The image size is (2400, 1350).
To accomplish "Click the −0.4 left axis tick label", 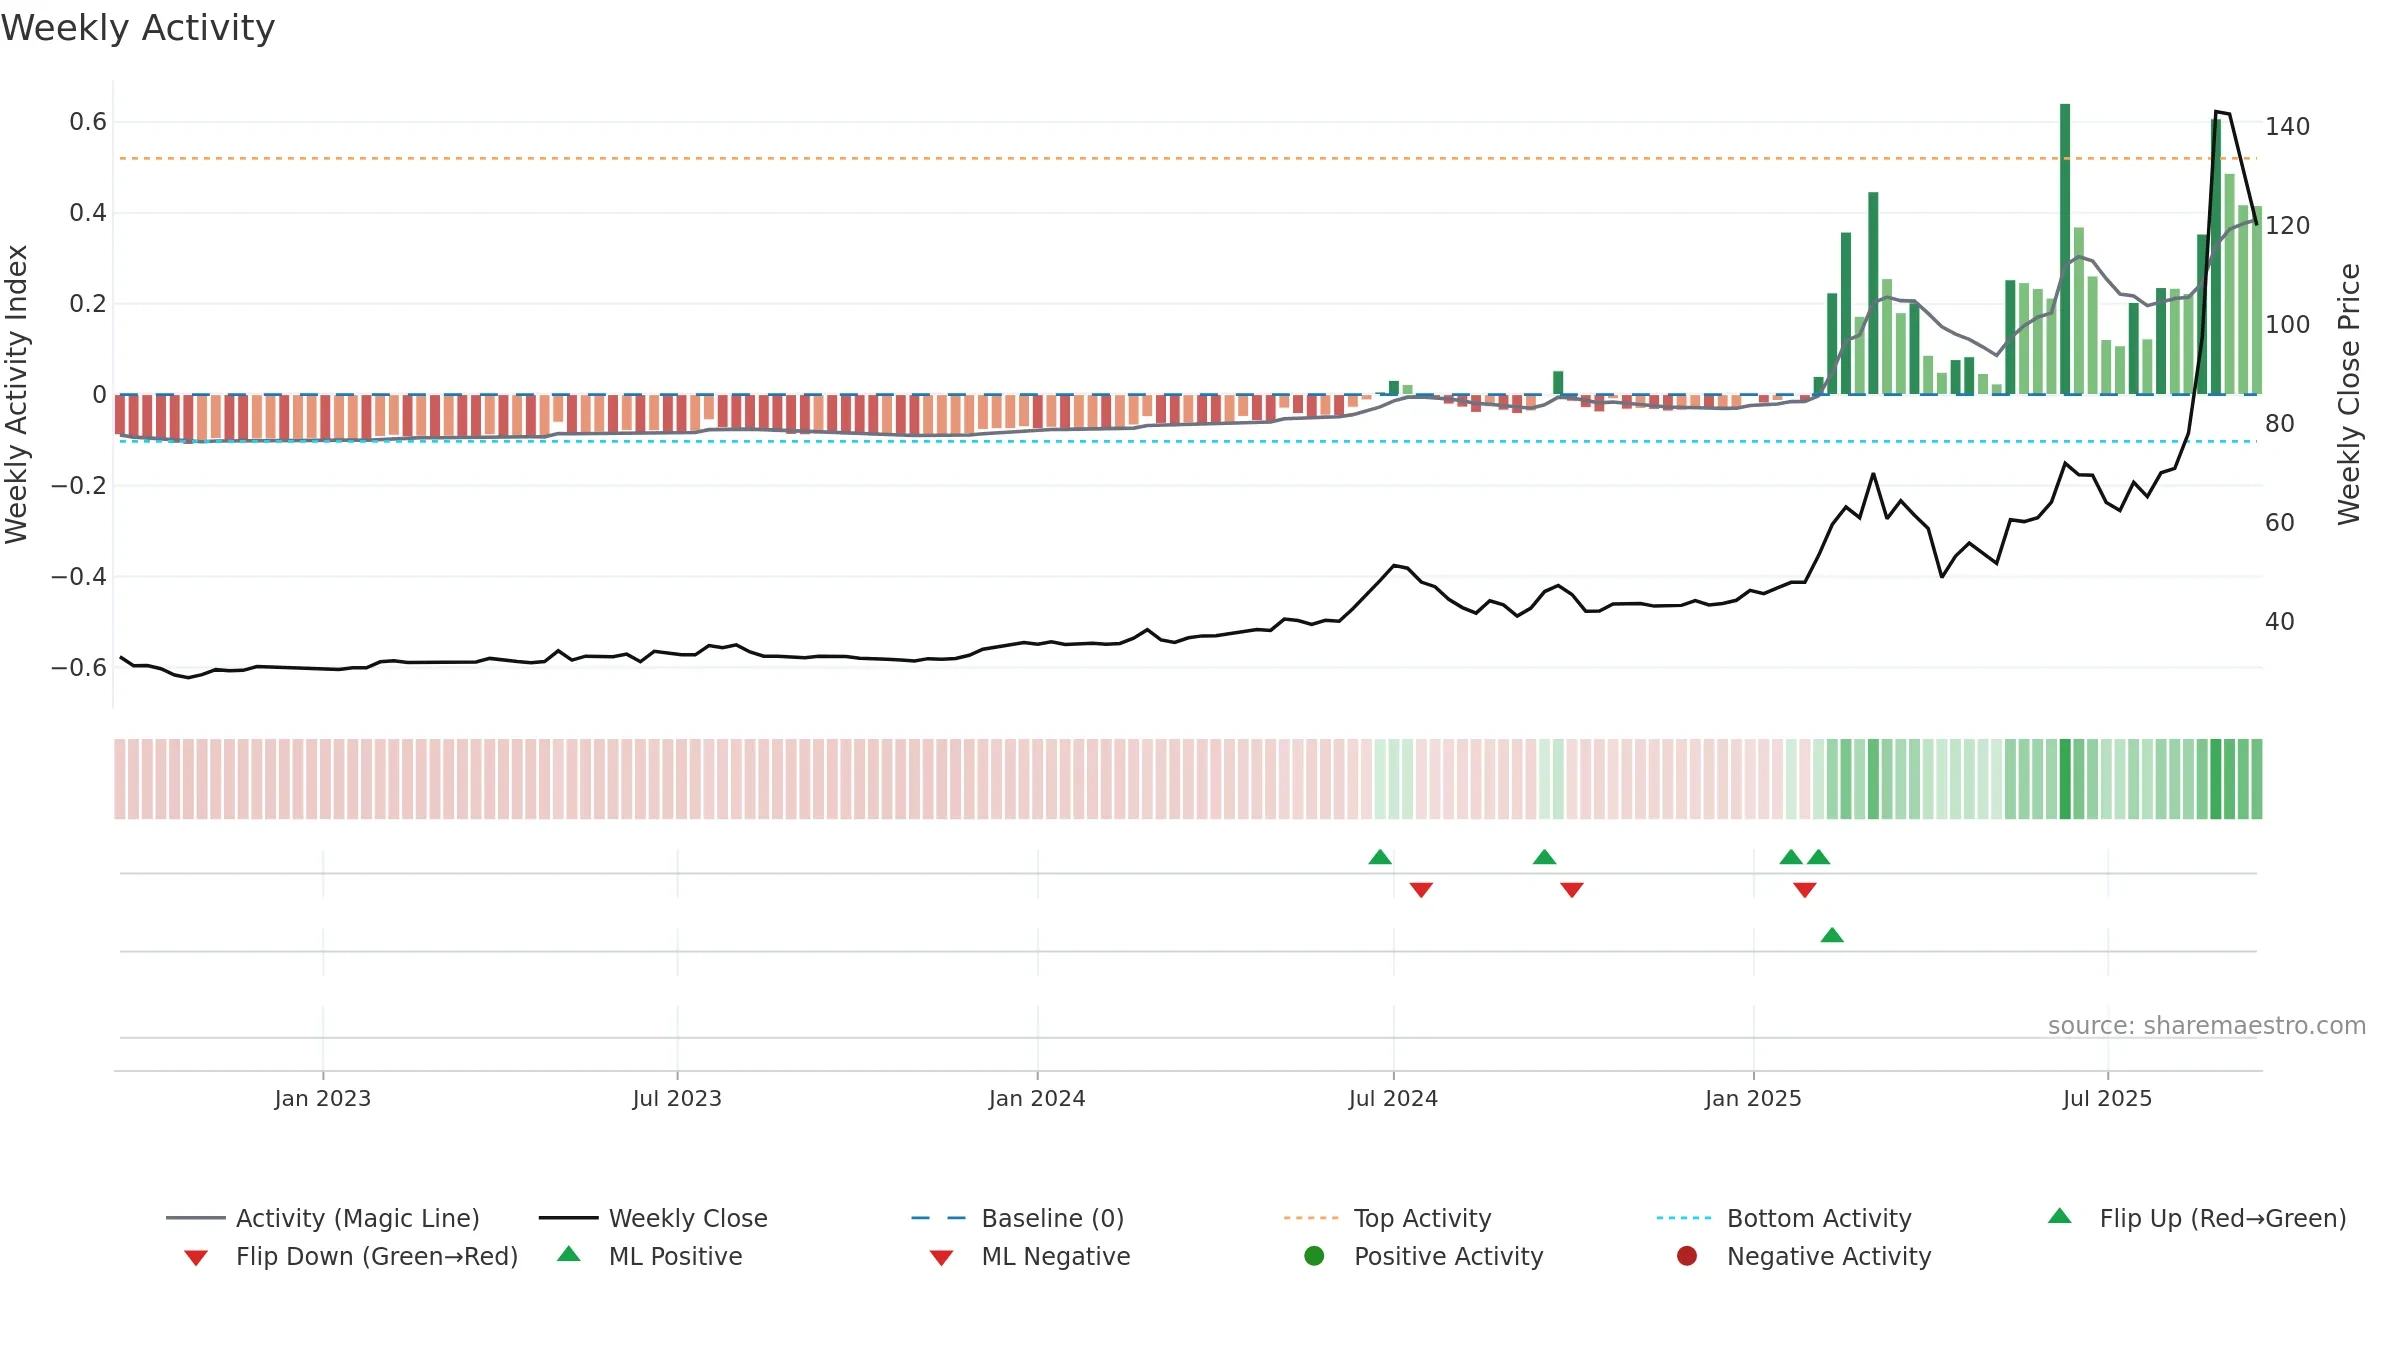I will coord(79,577).
